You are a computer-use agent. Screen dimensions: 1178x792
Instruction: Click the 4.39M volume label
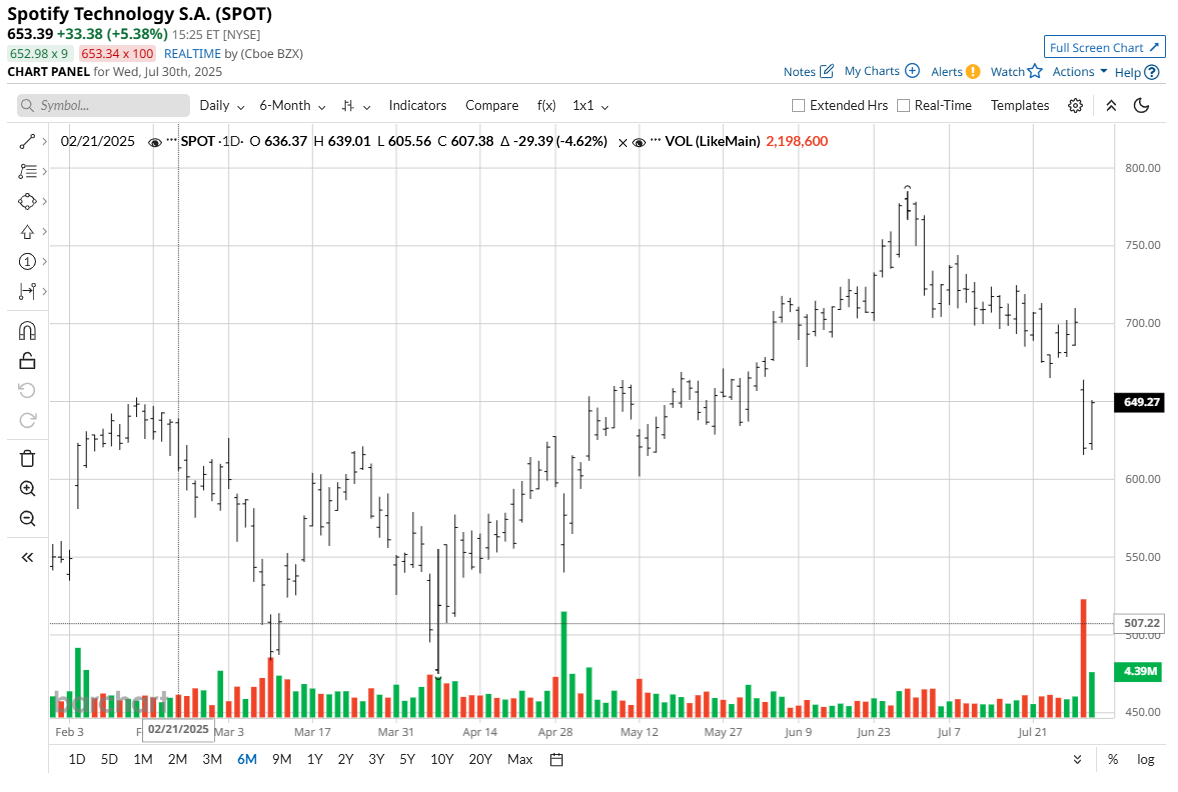click(x=1140, y=671)
